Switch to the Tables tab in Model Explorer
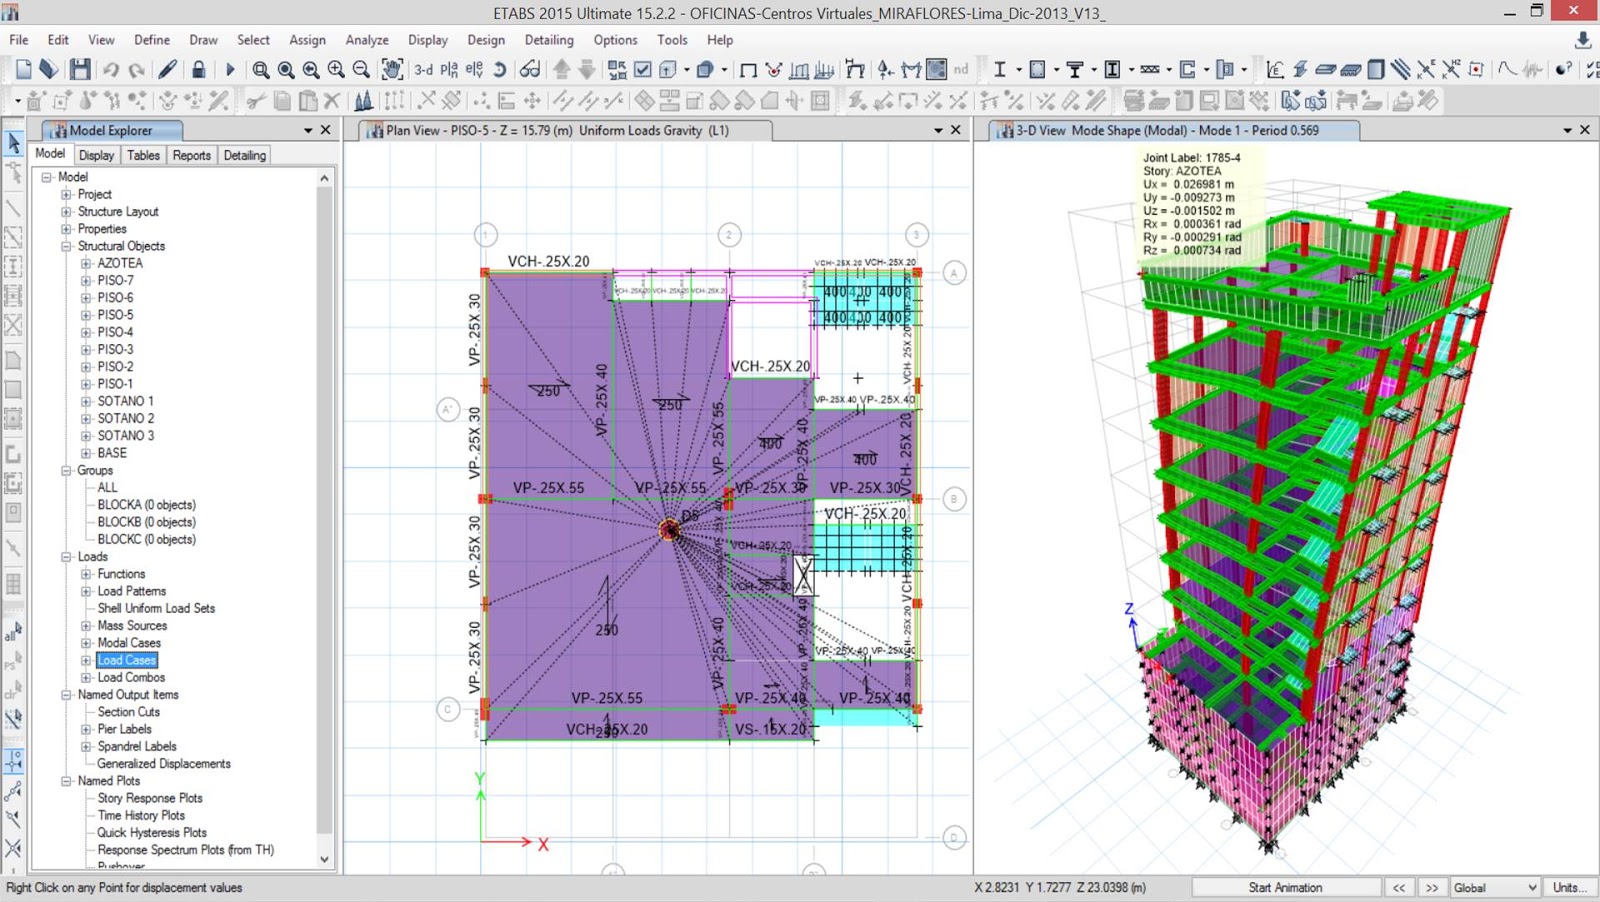 click(142, 155)
